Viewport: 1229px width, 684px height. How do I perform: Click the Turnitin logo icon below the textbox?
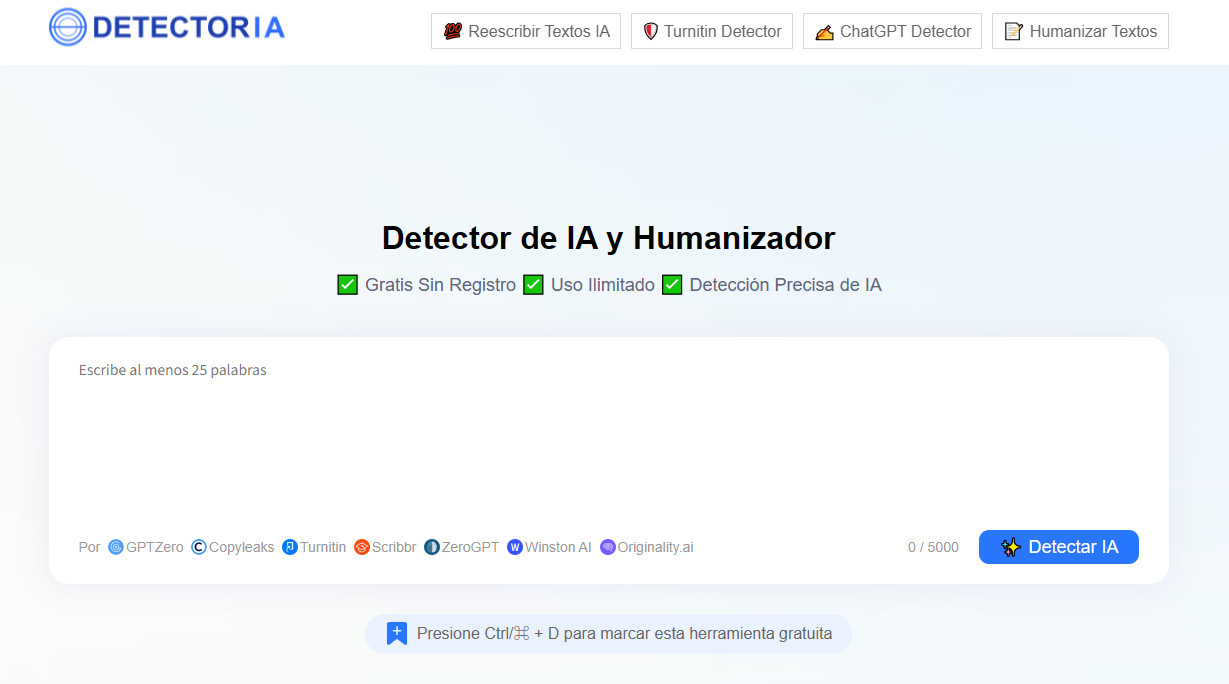pyautogui.click(x=290, y=547)
